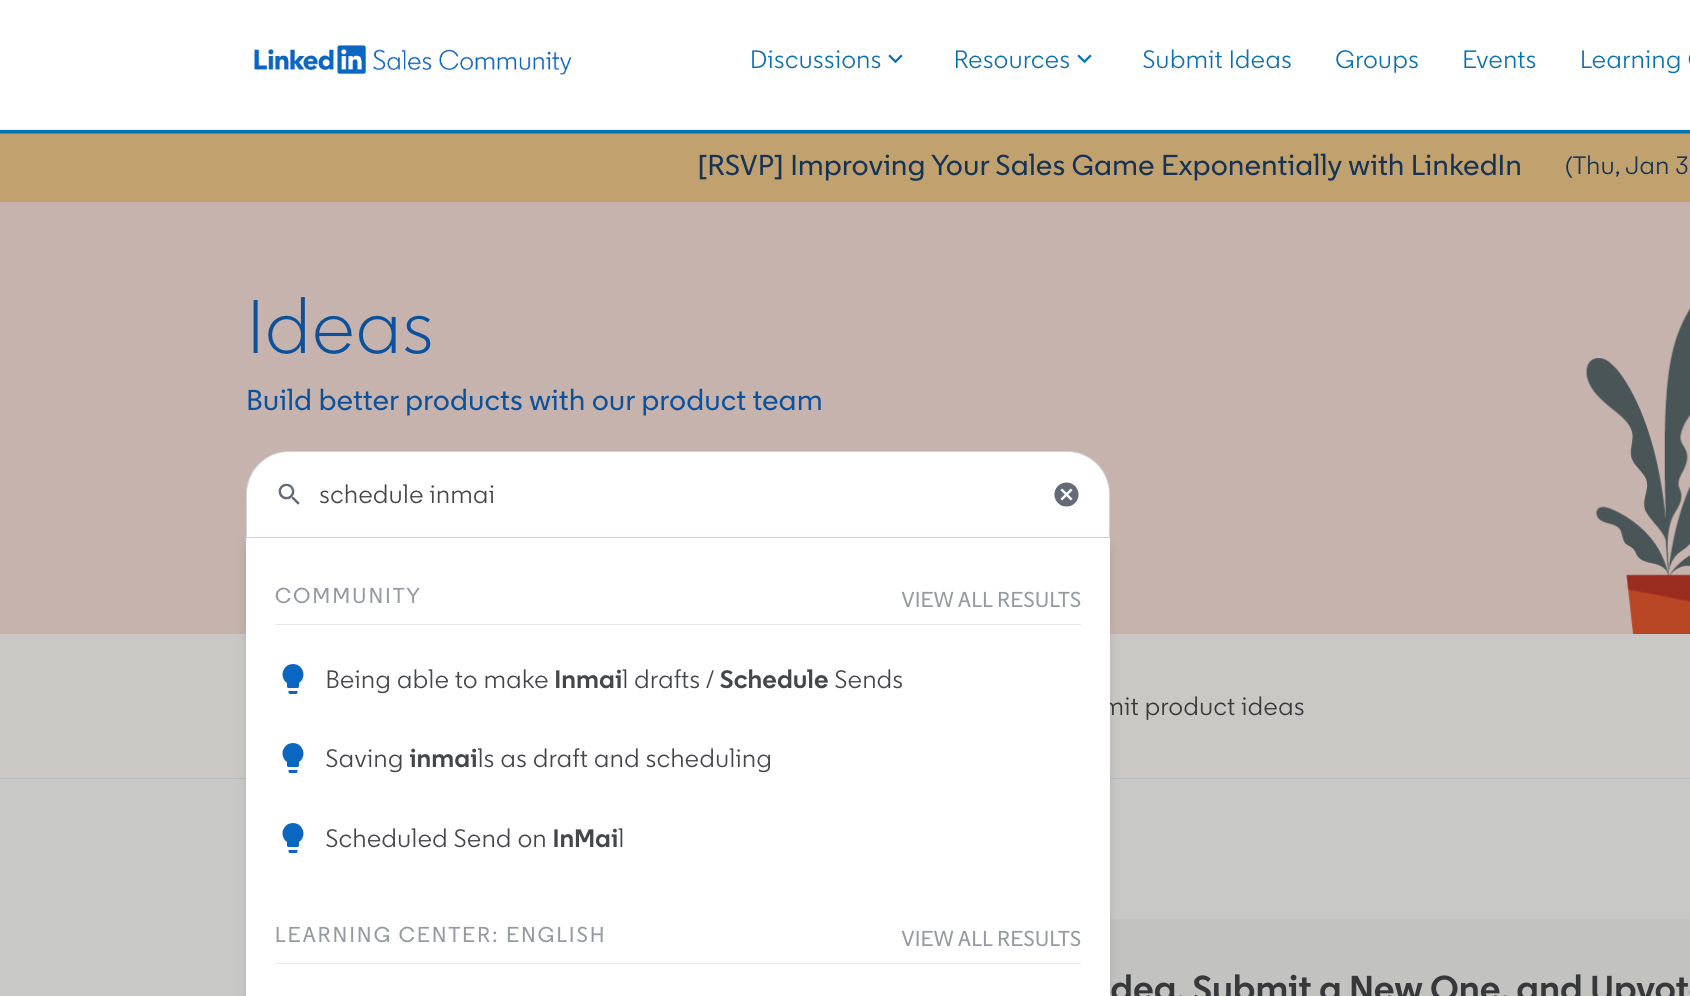Viewport: 1690px width, 996px height.
Task: Open the Events page
Action: (1499, 60)
